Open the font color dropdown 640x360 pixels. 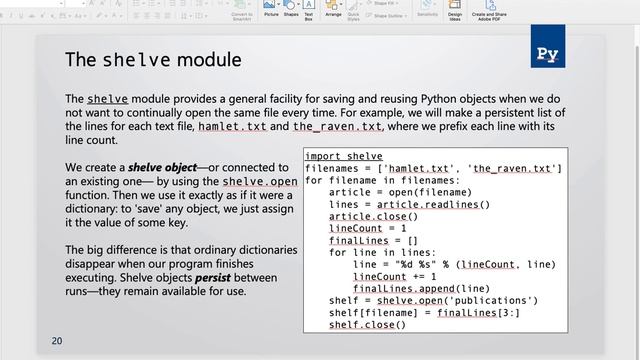121,16
